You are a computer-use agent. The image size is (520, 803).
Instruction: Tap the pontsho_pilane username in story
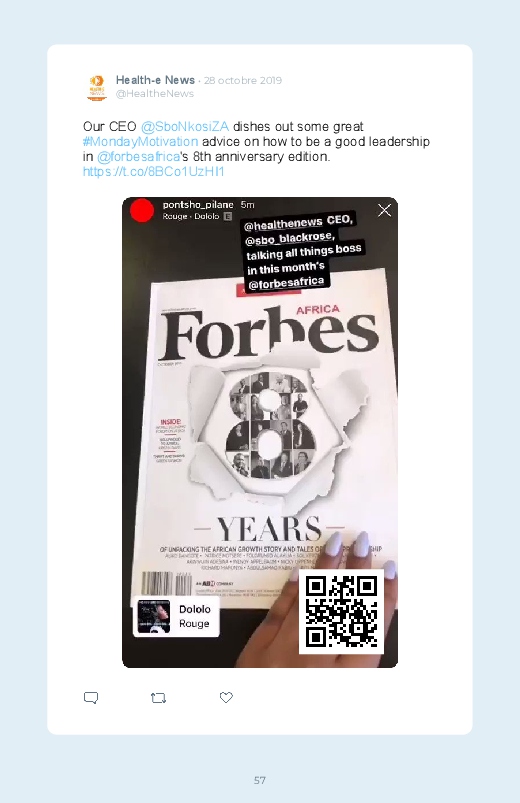coord(198,205)
